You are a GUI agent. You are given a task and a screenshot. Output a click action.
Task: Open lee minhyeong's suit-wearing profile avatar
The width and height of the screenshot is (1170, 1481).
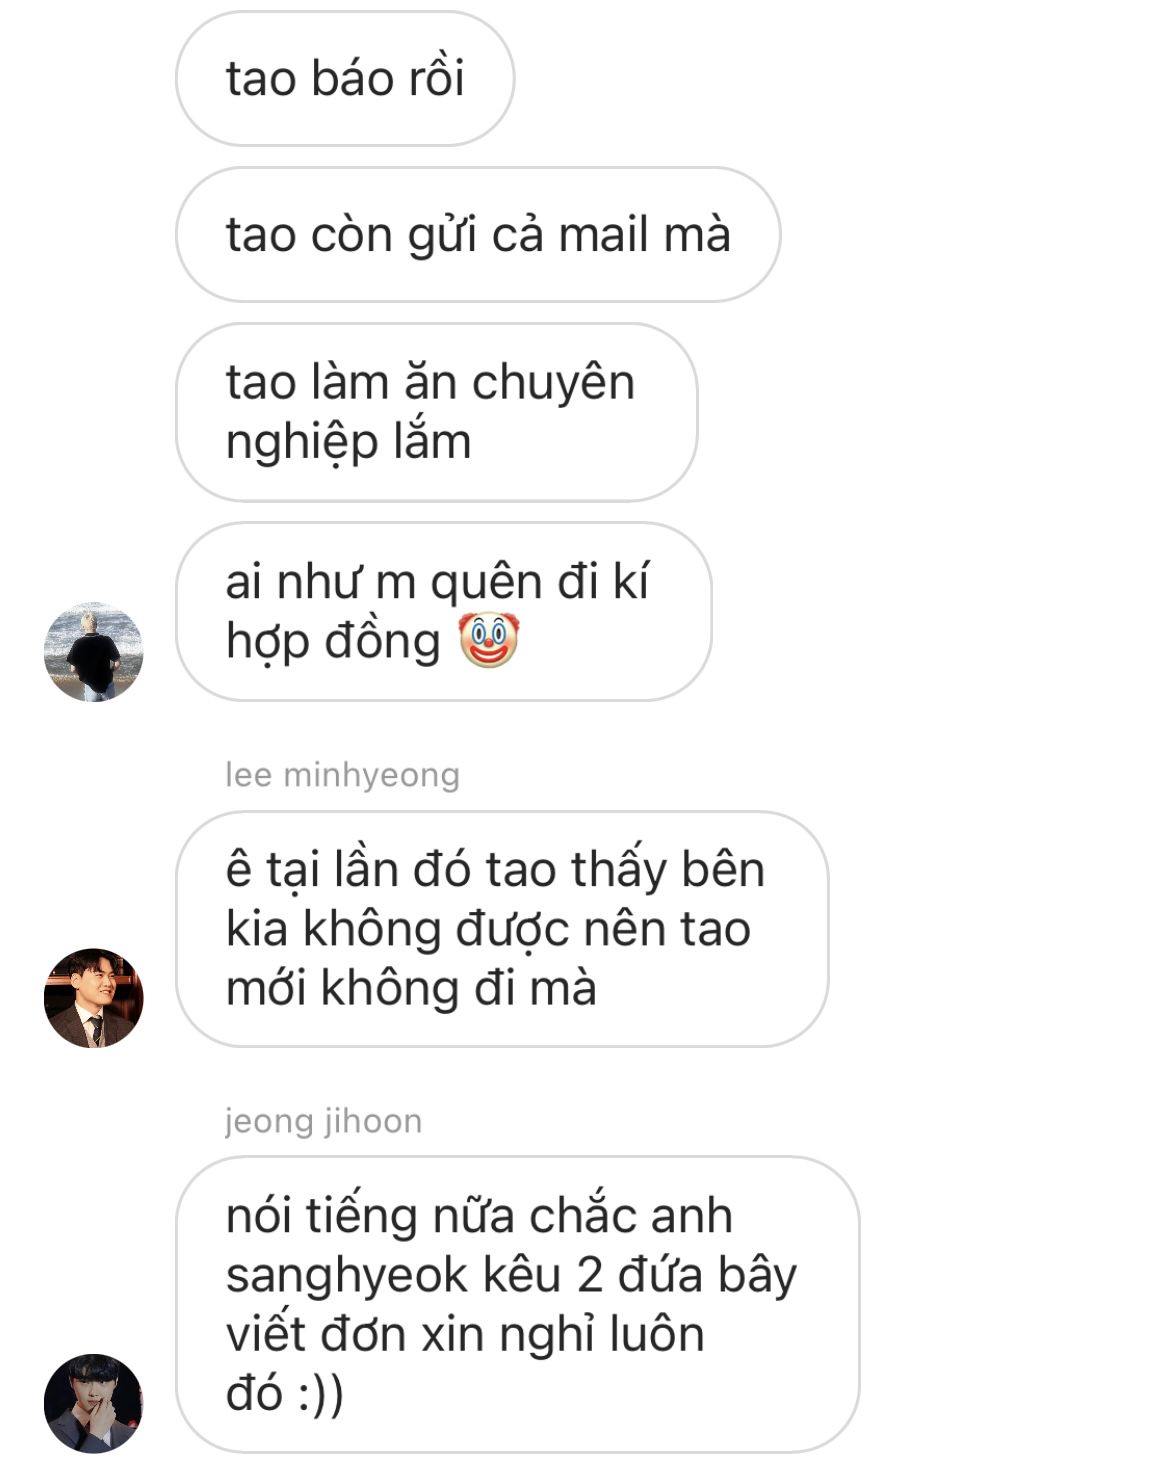point(94,998)
